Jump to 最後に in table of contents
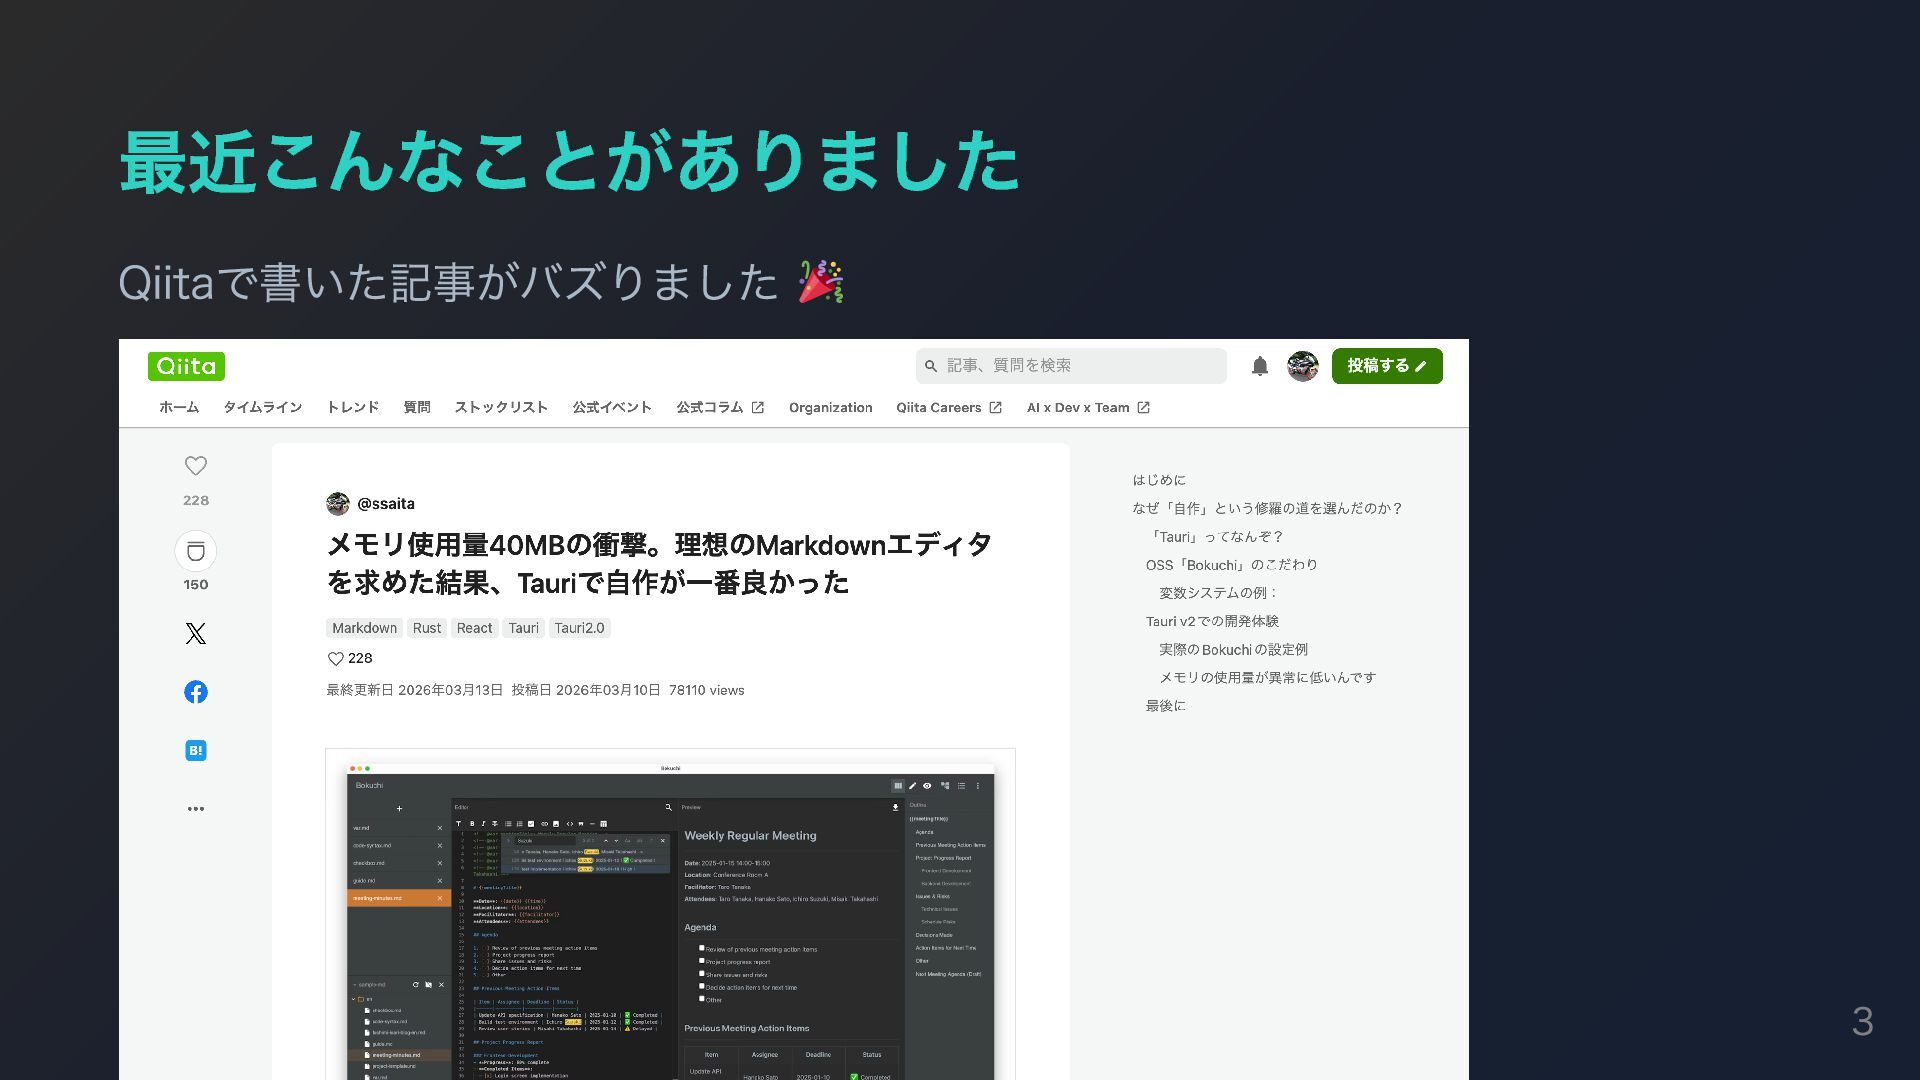The image size is (1920, 1080). click(1165, 706)
